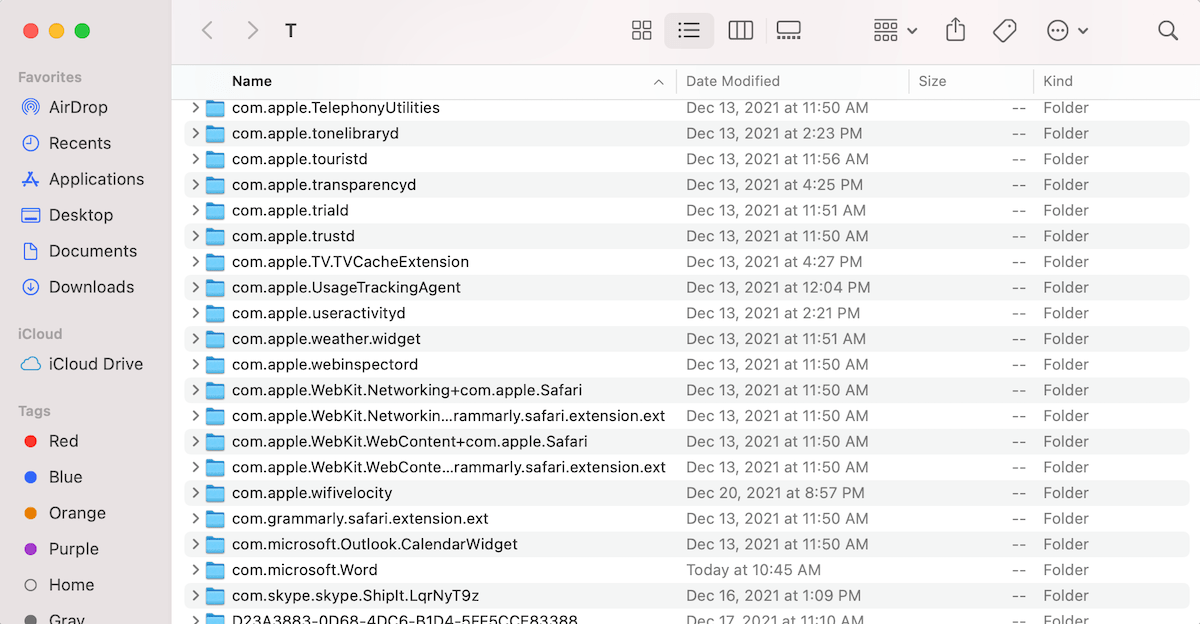Open Documents in the sidebar
Screen dimensions: 1200x624
click(92, 251)
